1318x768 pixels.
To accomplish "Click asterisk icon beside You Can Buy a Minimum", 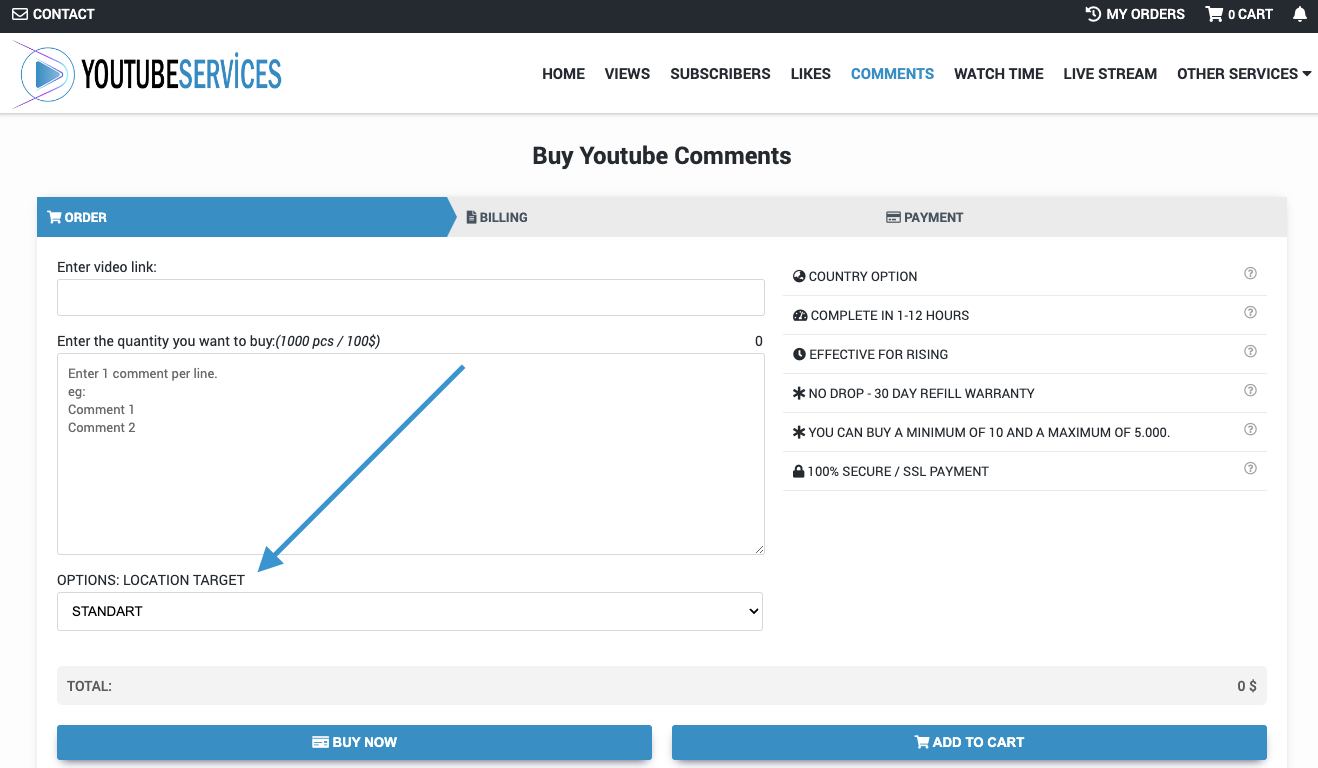I will pos(799,432).
